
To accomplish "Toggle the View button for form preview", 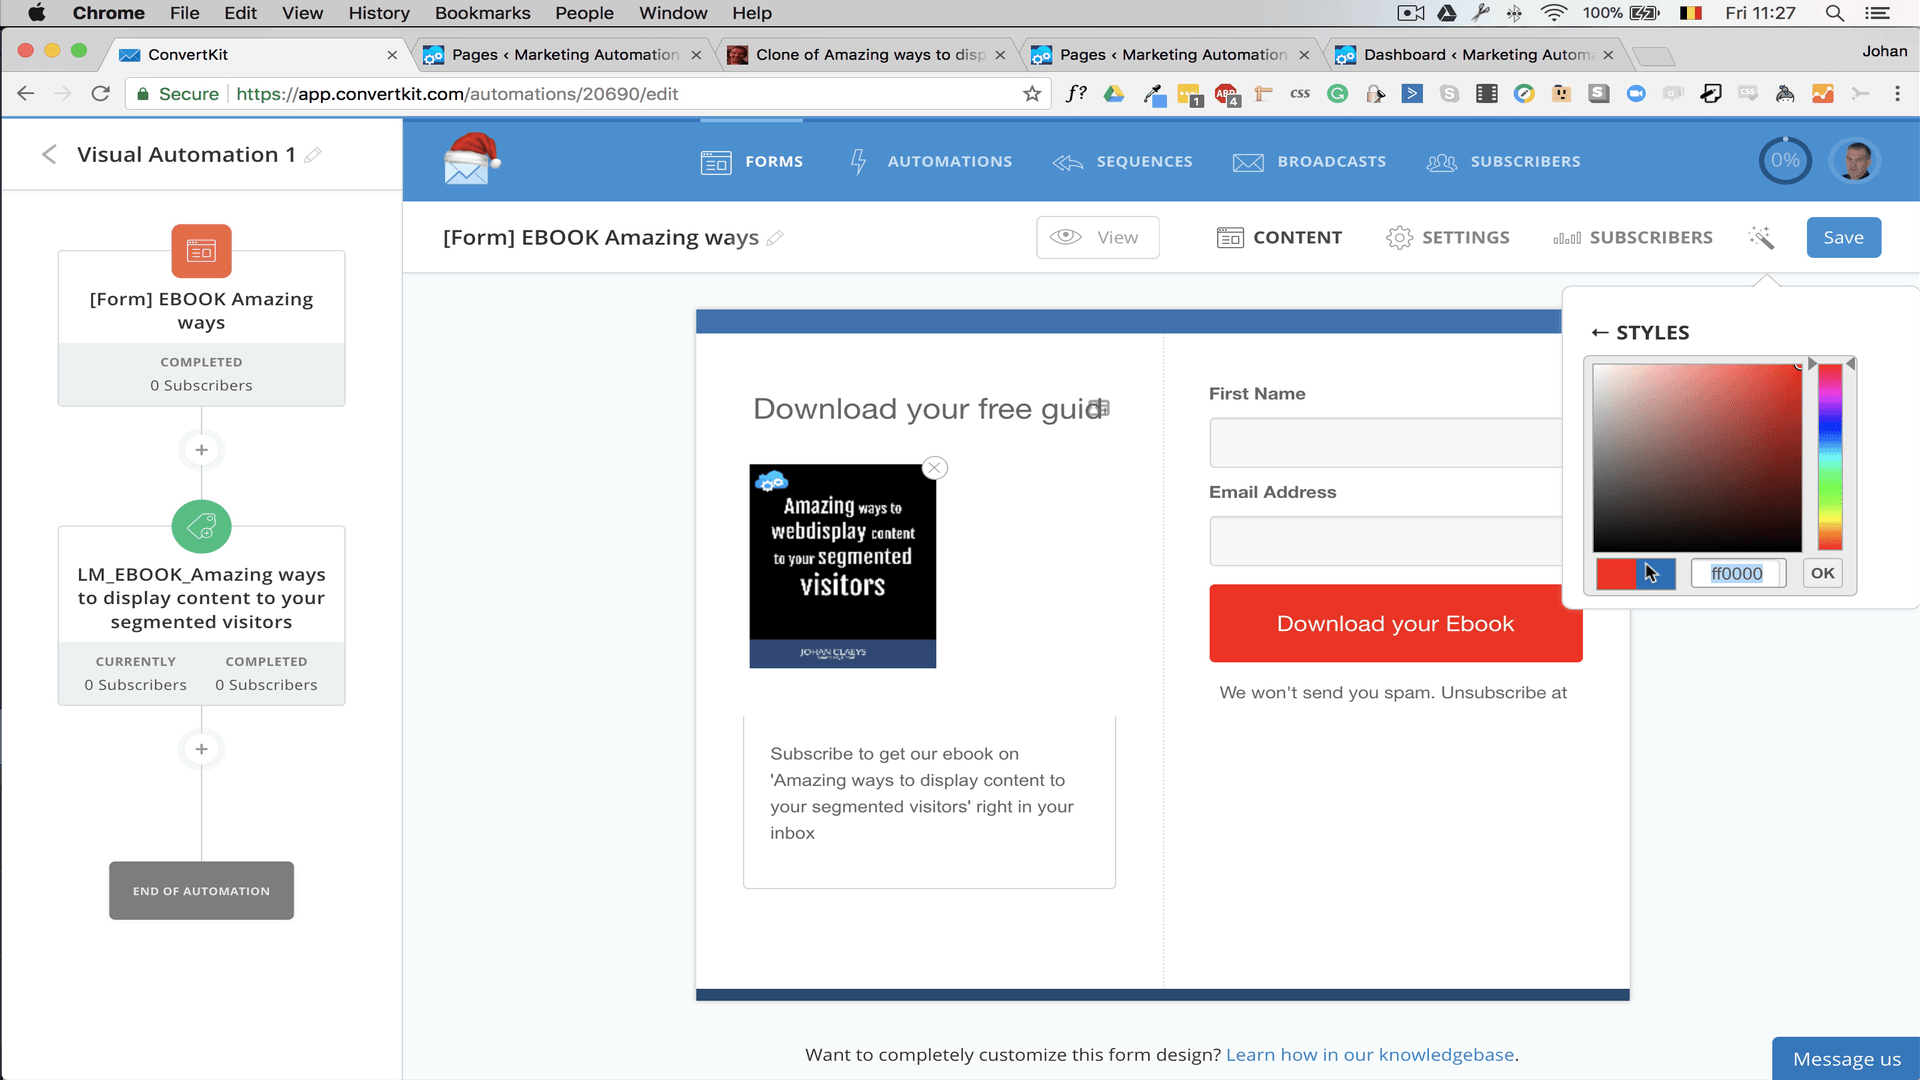I will pyautogui.click(x=1096, y=237).
